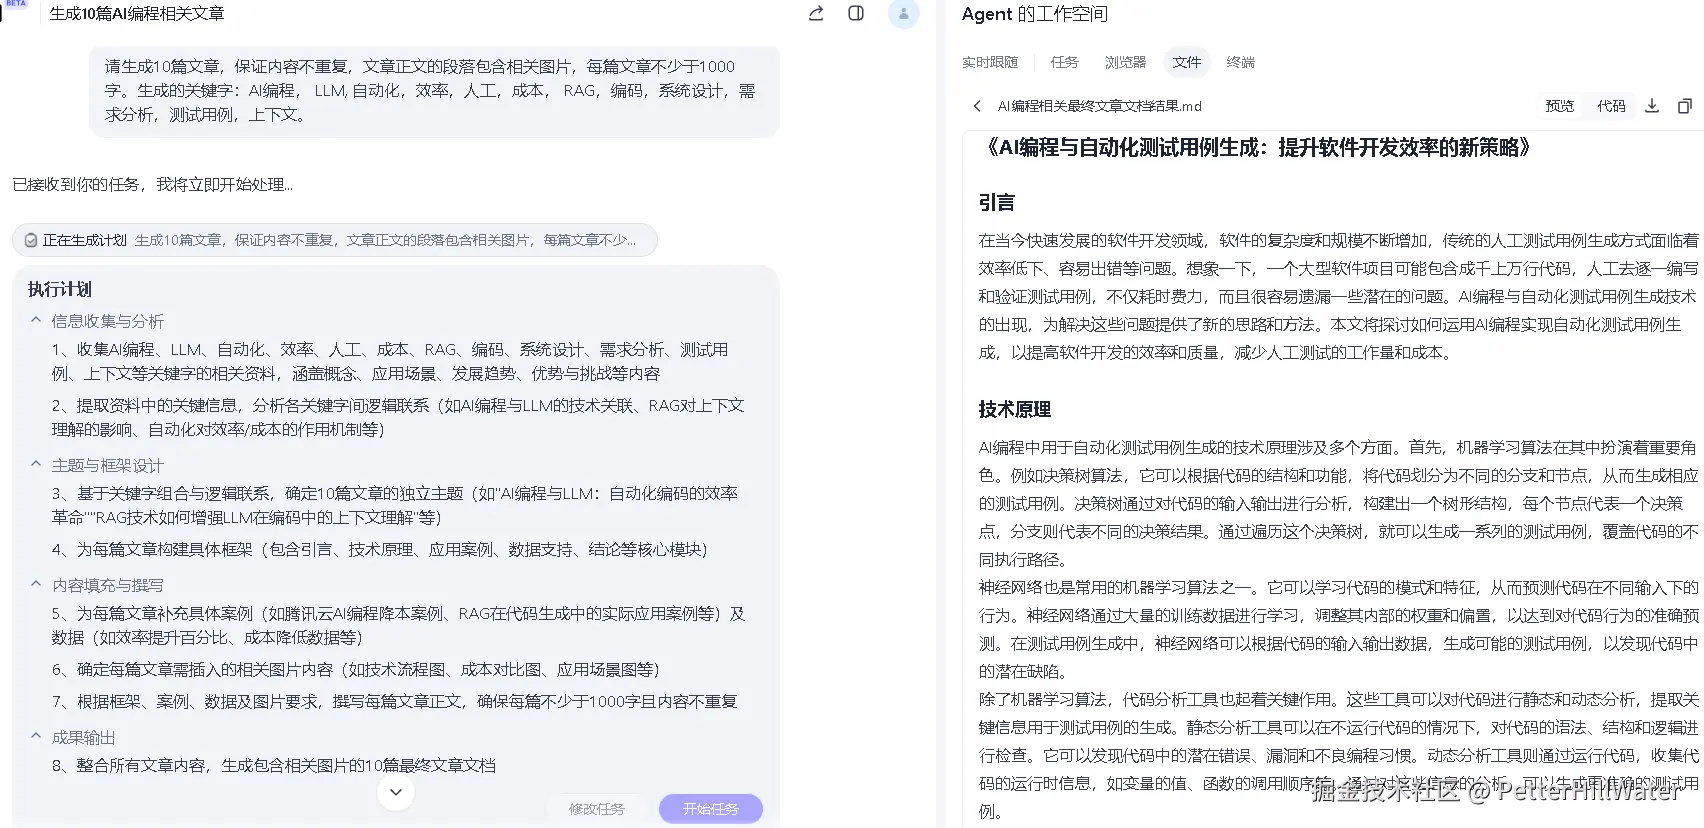
Task: Click the user message starting 请生成10篇文章
Action: (x=434, y=91)
